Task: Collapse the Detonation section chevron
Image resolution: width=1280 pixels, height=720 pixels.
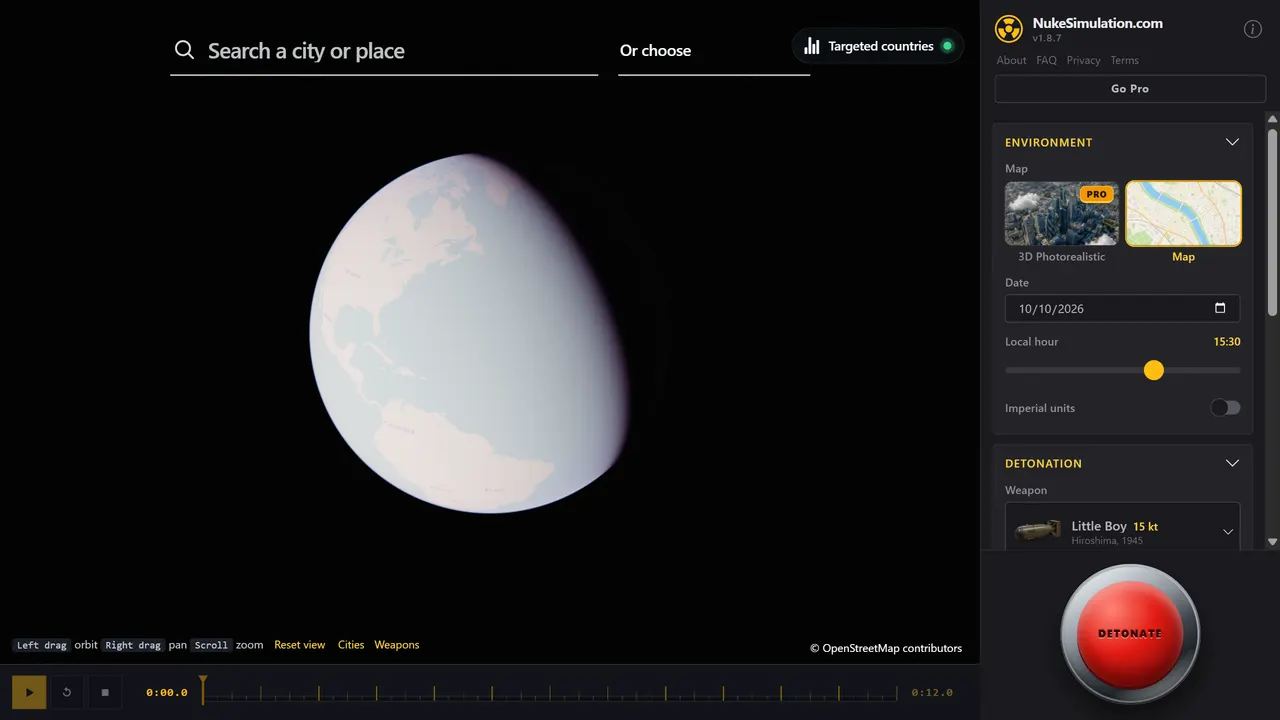Action: click(x=1232, y=463)
